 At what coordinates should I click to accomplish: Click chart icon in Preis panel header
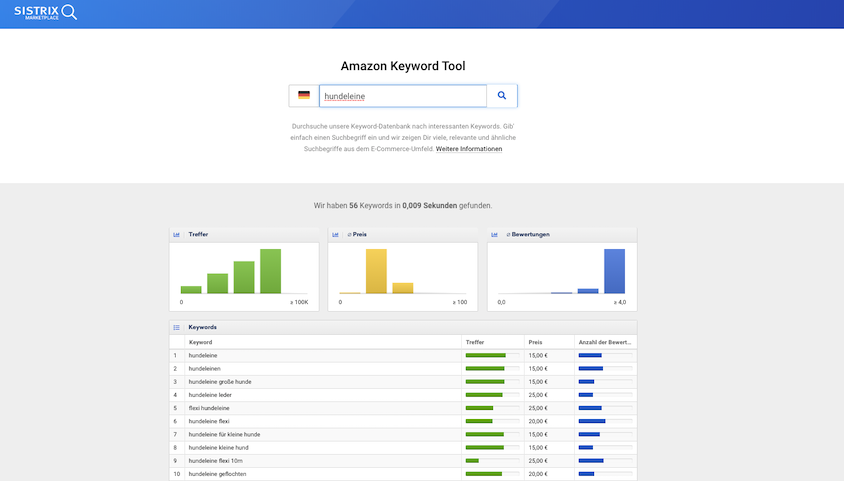point(336,234)
